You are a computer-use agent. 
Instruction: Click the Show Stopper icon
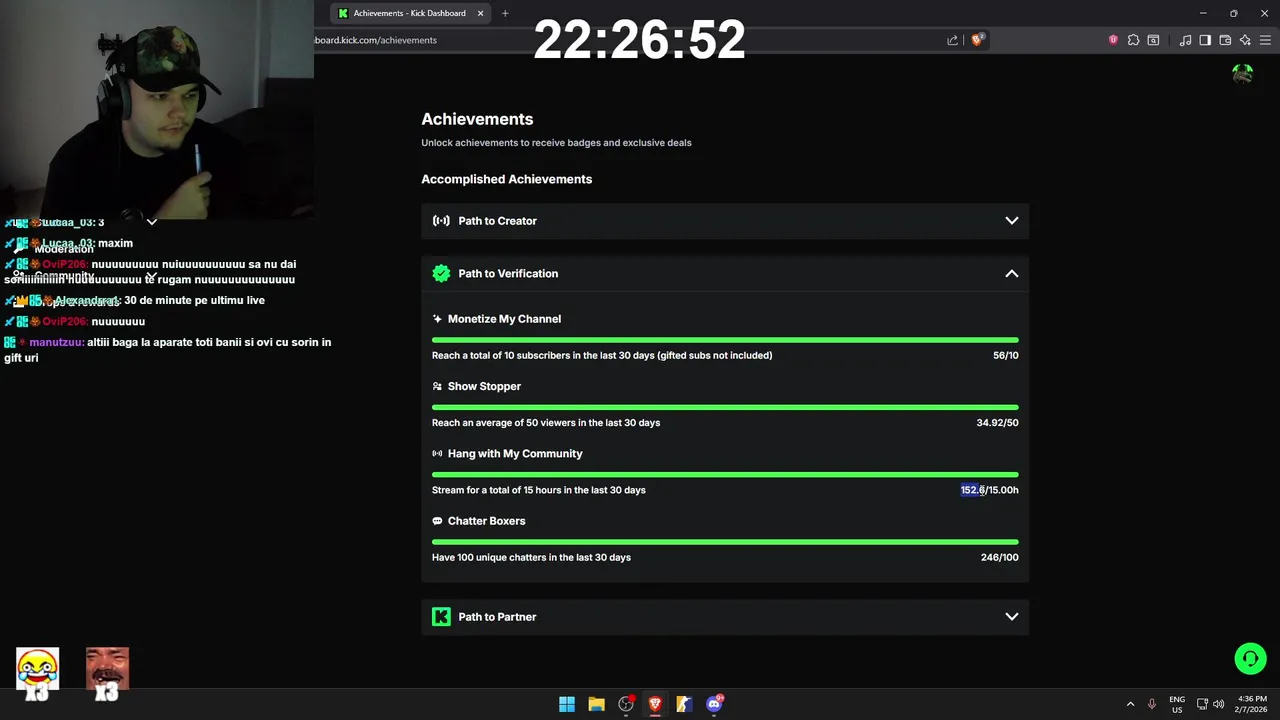click(x=437, y=386)
